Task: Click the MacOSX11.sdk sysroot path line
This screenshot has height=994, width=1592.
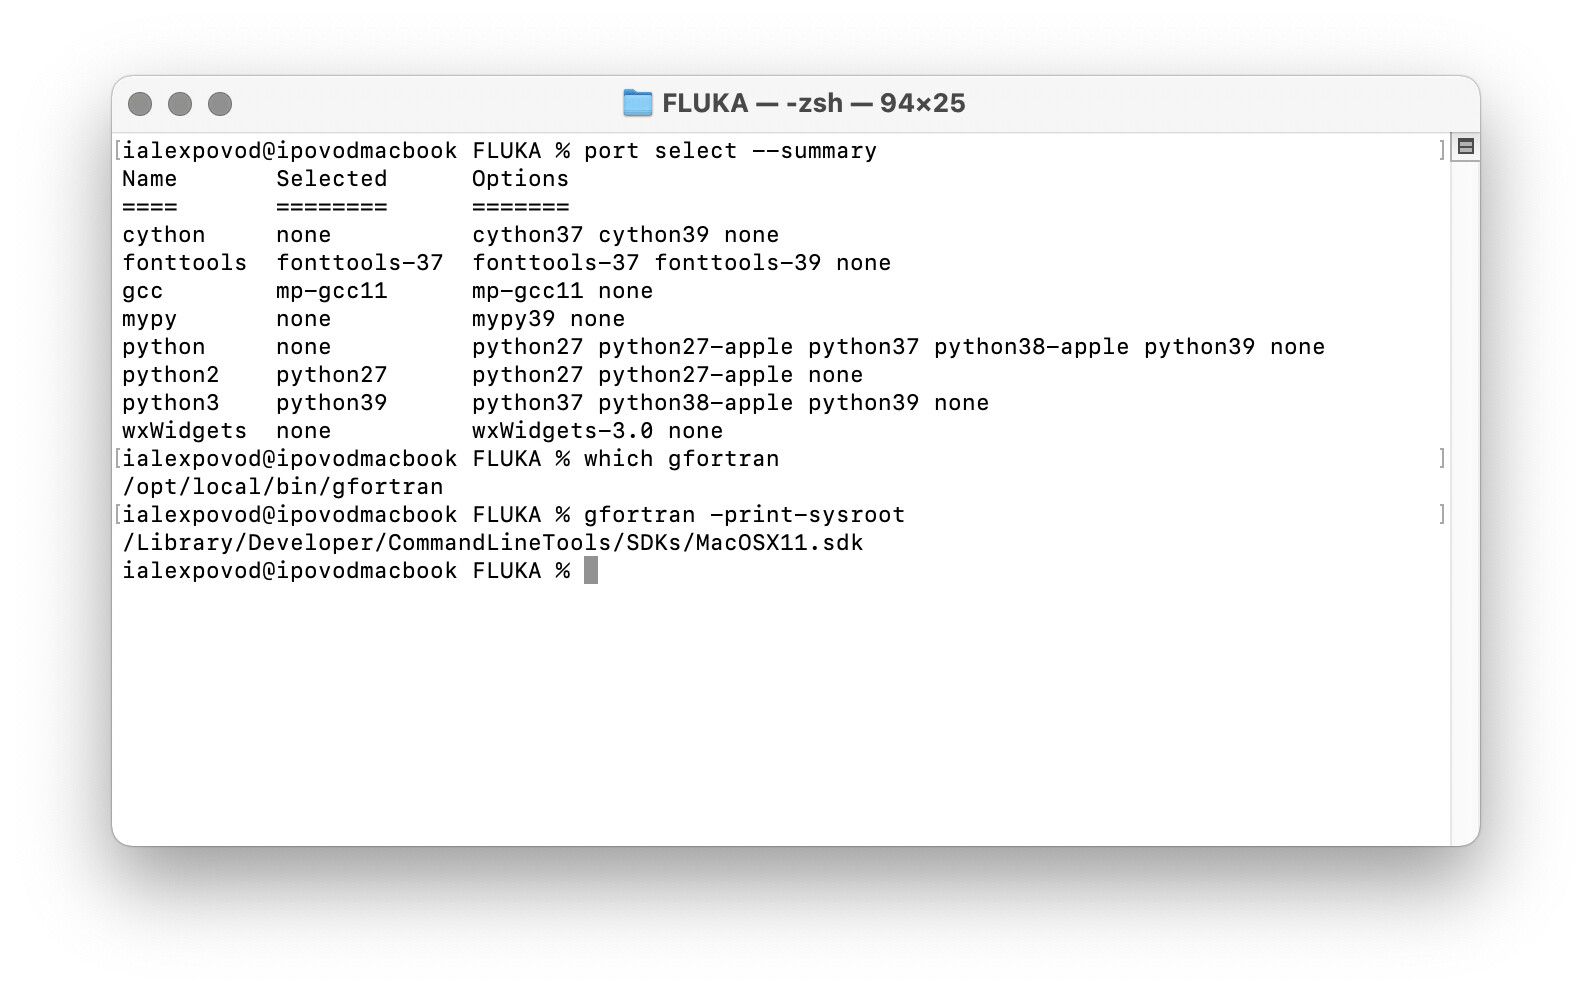Action: [492, 543]
